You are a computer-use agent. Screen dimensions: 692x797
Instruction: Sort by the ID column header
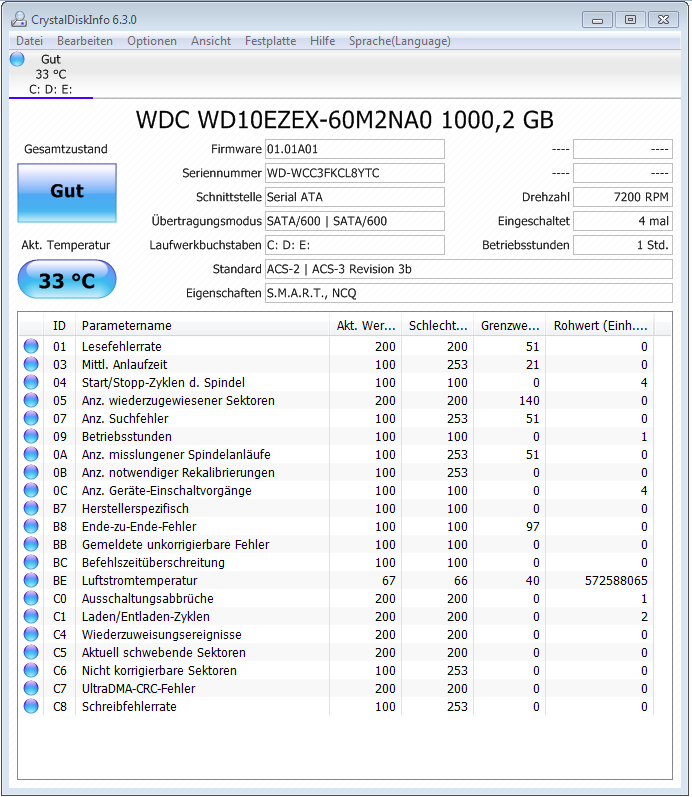59,325
